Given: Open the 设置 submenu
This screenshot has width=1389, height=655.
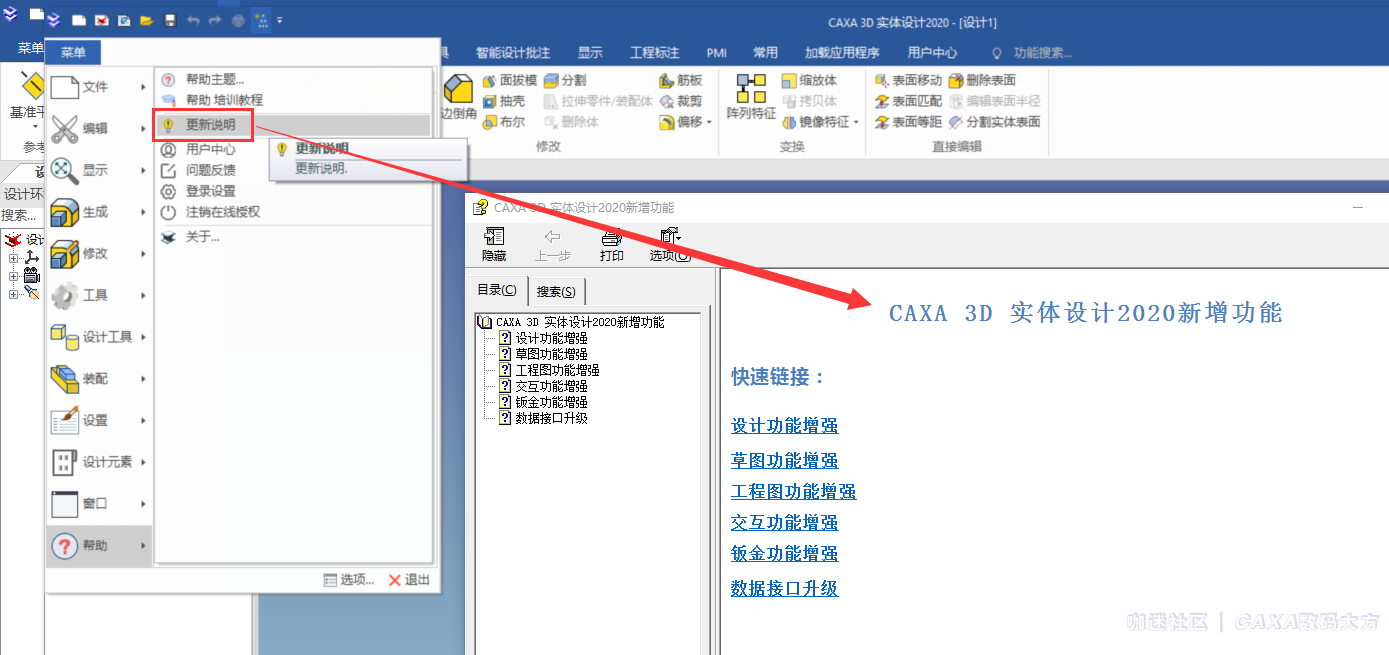Looking at the screenshot, I should [x=99, y=421].
